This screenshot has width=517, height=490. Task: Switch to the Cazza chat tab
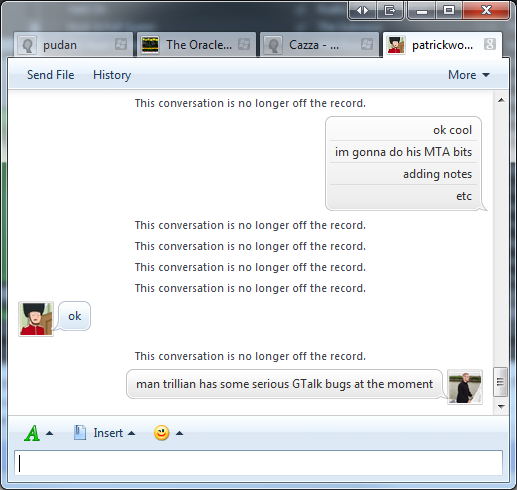pos(319,45)
